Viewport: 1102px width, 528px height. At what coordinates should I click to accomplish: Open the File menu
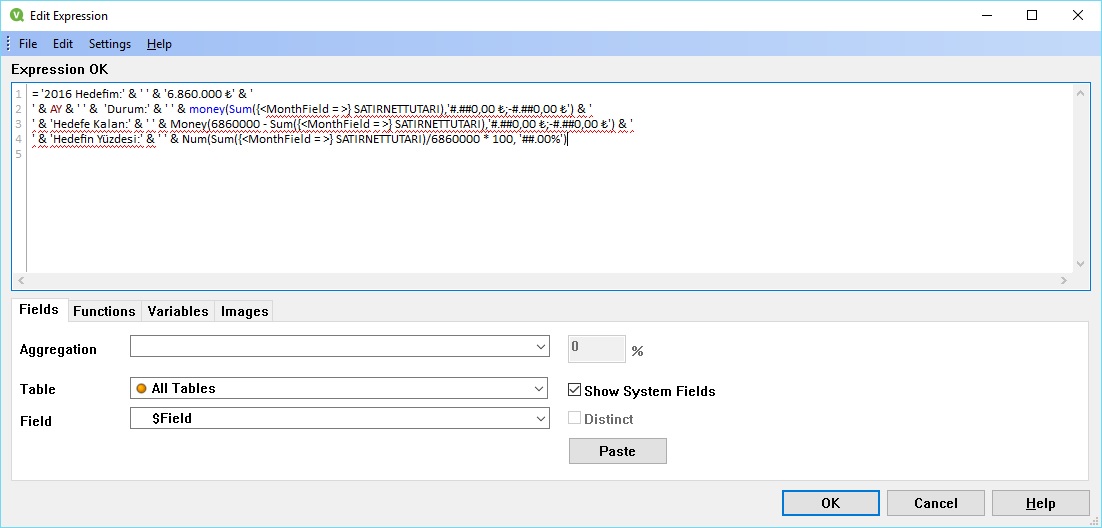pos(28,44)
